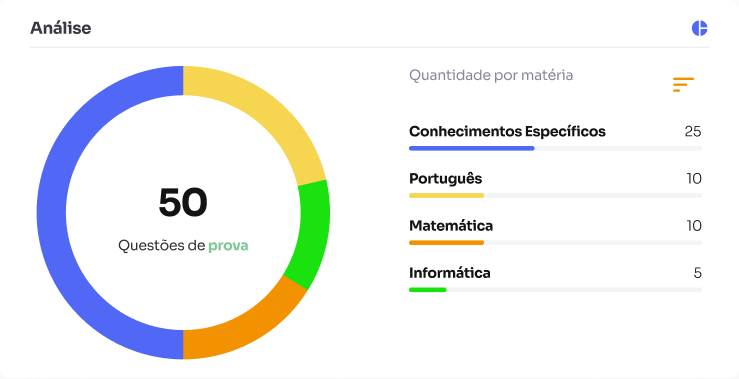Click the orange Matemática progress bar
This screenshot has width=739, height=379.
[446, 242]
